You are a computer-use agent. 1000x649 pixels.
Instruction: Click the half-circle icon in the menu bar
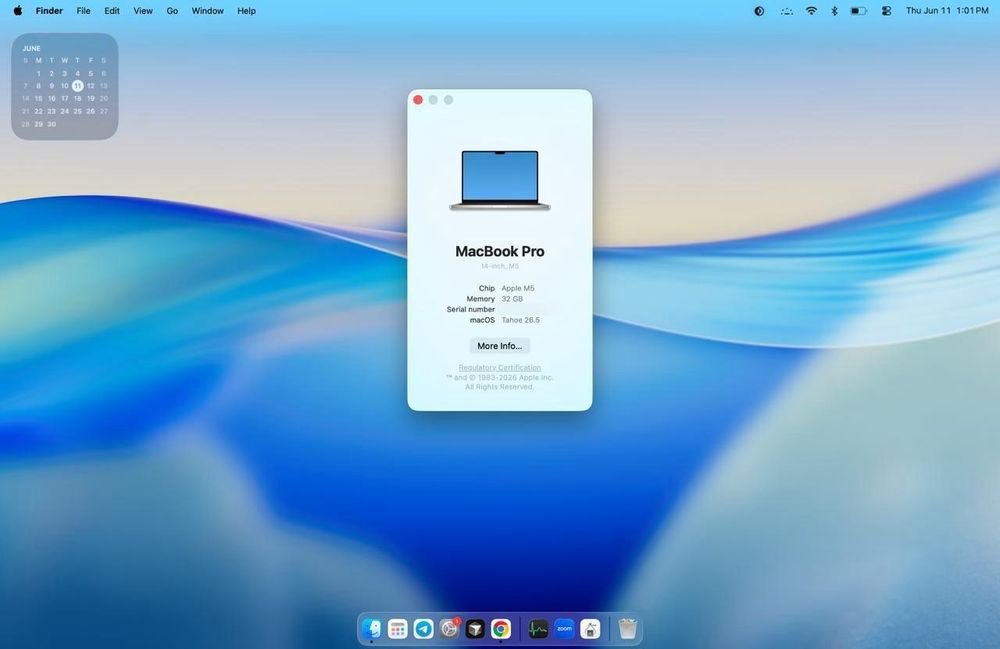759,11
